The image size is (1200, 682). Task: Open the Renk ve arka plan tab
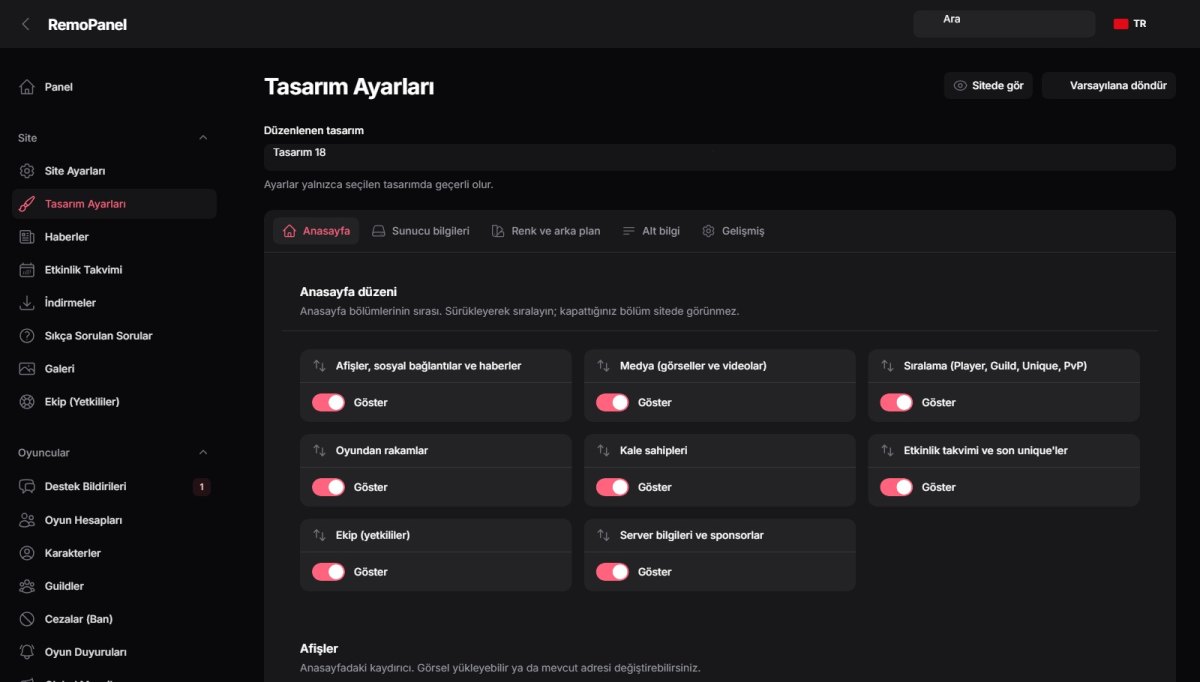click(x=546, y=231)
